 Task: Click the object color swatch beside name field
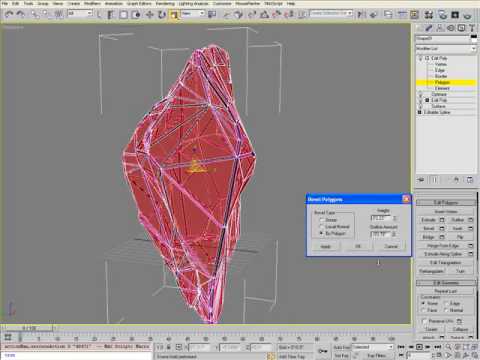pos(474,38)
